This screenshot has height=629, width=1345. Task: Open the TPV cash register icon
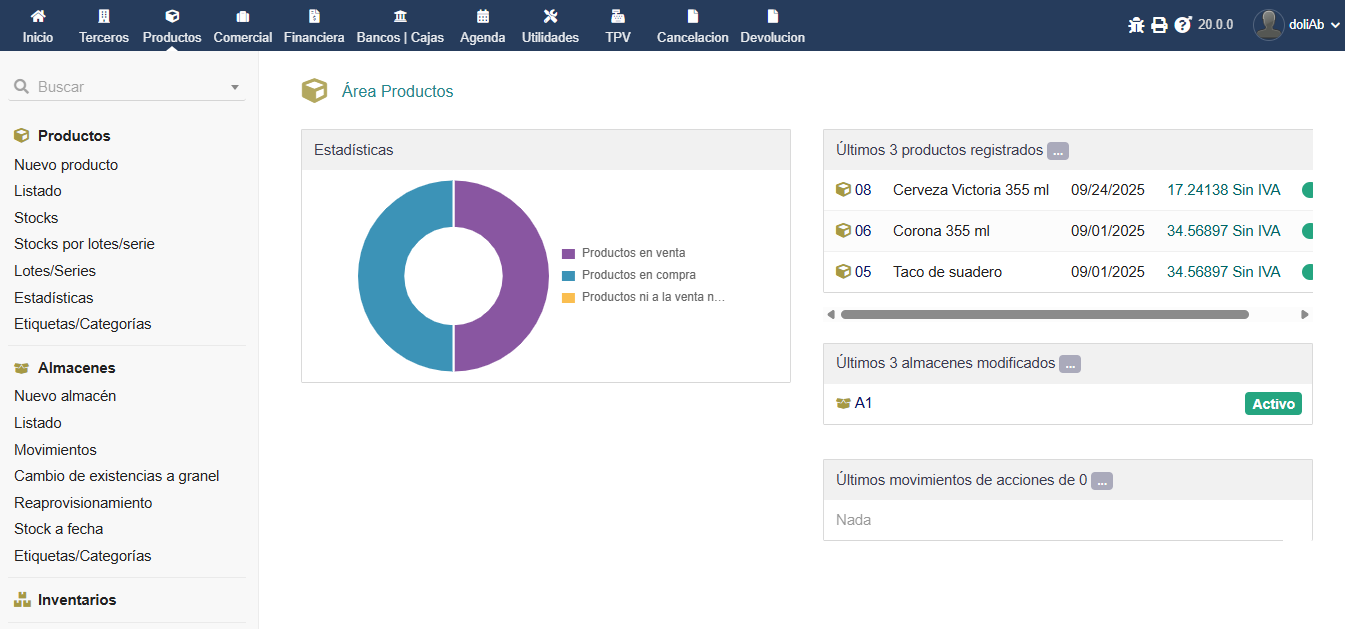[x=618, y=17]
